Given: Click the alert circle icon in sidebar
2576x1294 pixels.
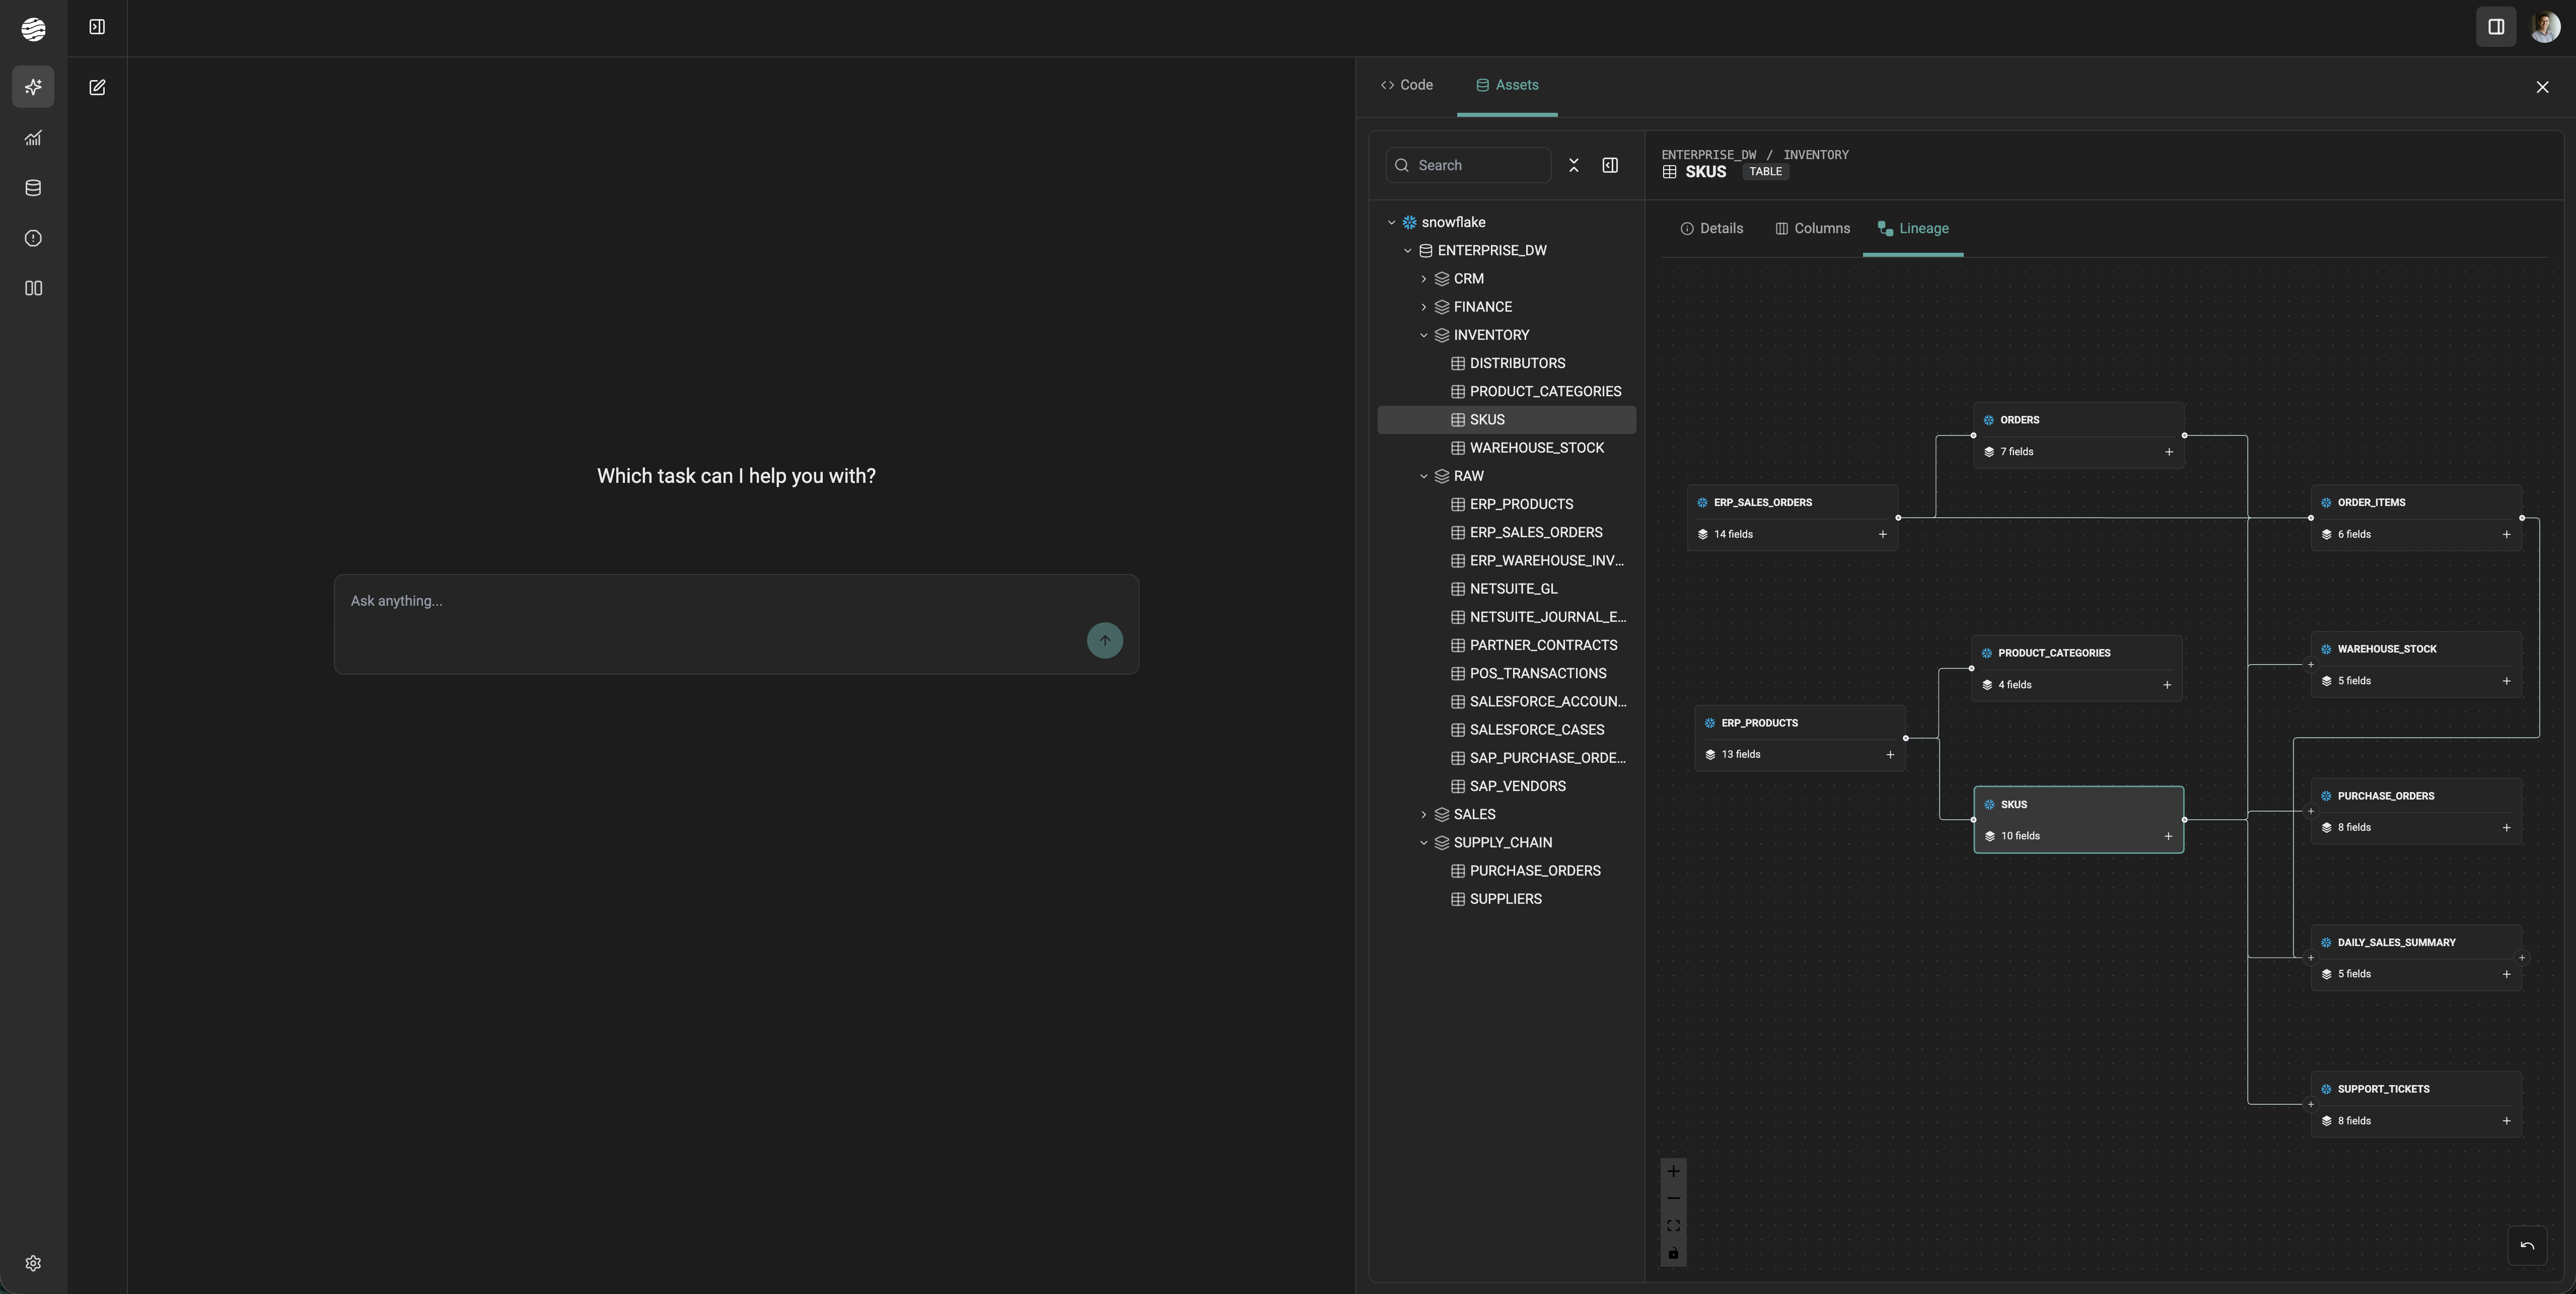Looking at the screenshot, I should (x=33, y=238).
